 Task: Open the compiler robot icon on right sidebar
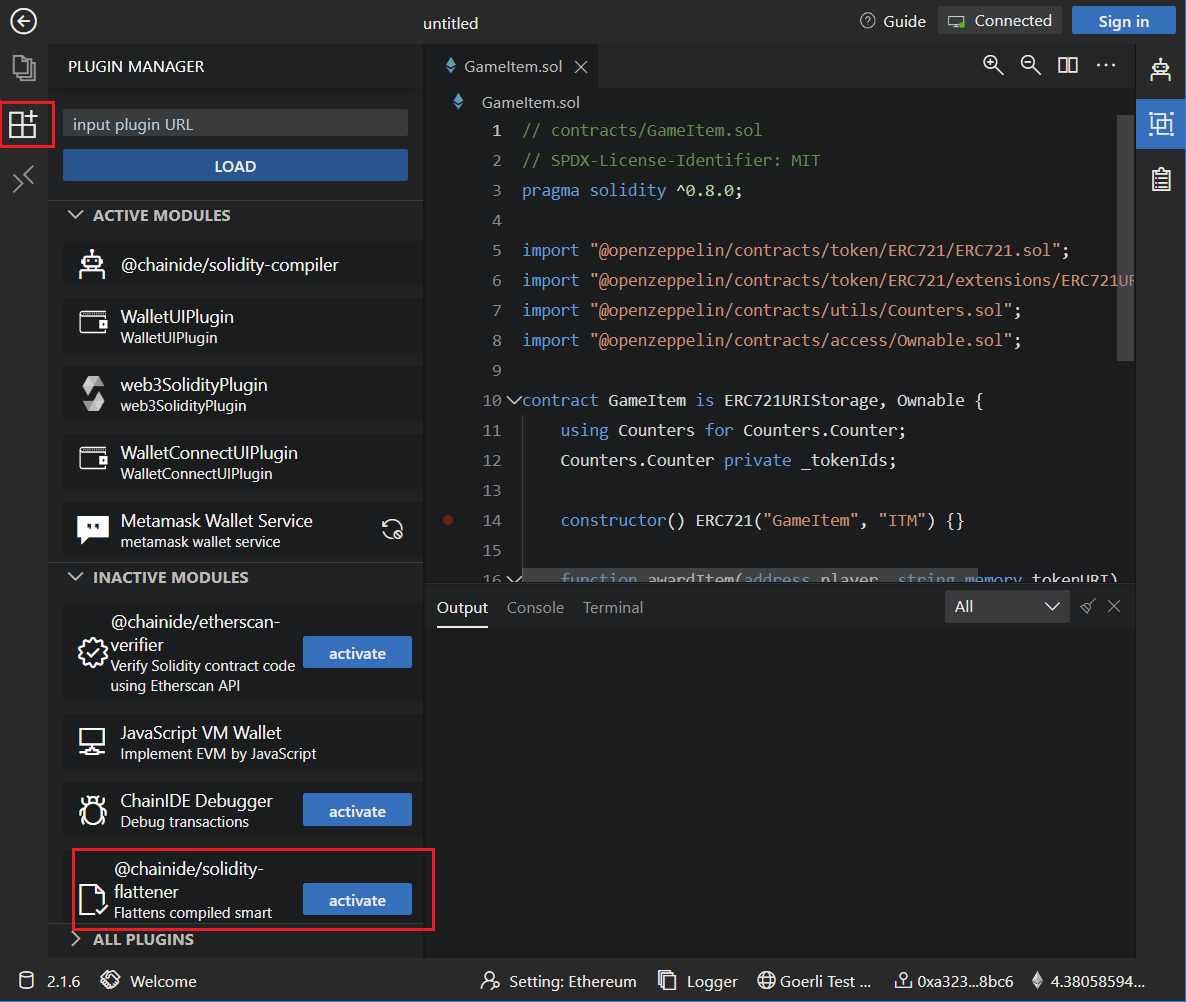tap(1160, 69)
